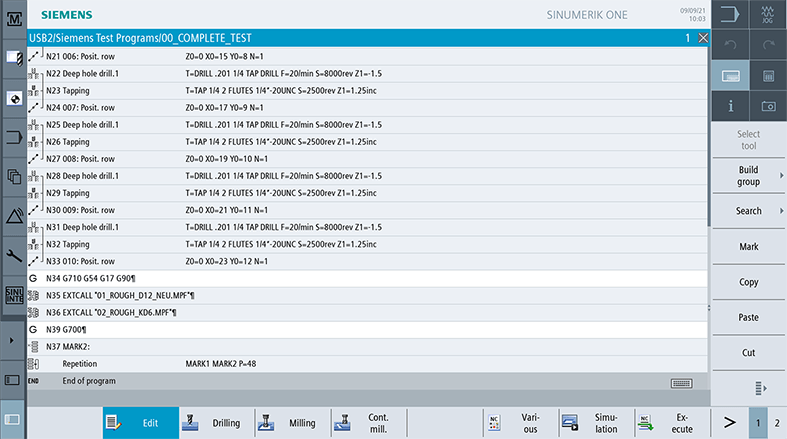787x439 pixels.
Task: Close the program editor window
Action: (703, 38)
